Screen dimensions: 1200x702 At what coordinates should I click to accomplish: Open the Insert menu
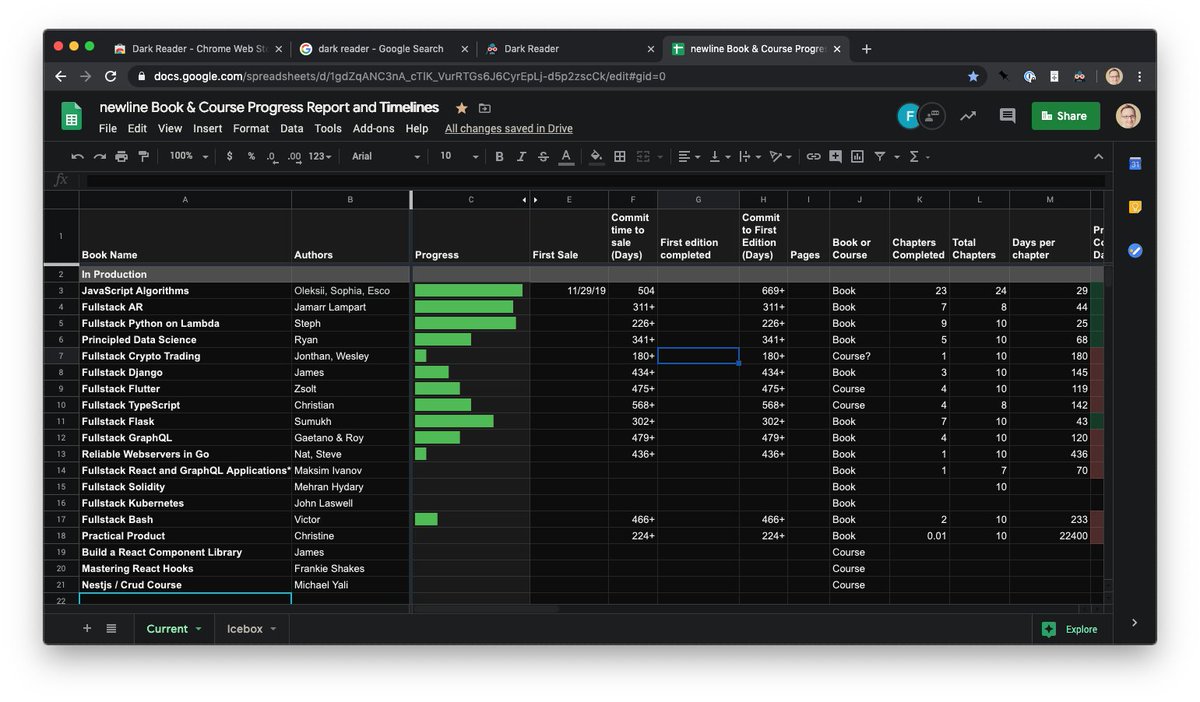(208, 128)
